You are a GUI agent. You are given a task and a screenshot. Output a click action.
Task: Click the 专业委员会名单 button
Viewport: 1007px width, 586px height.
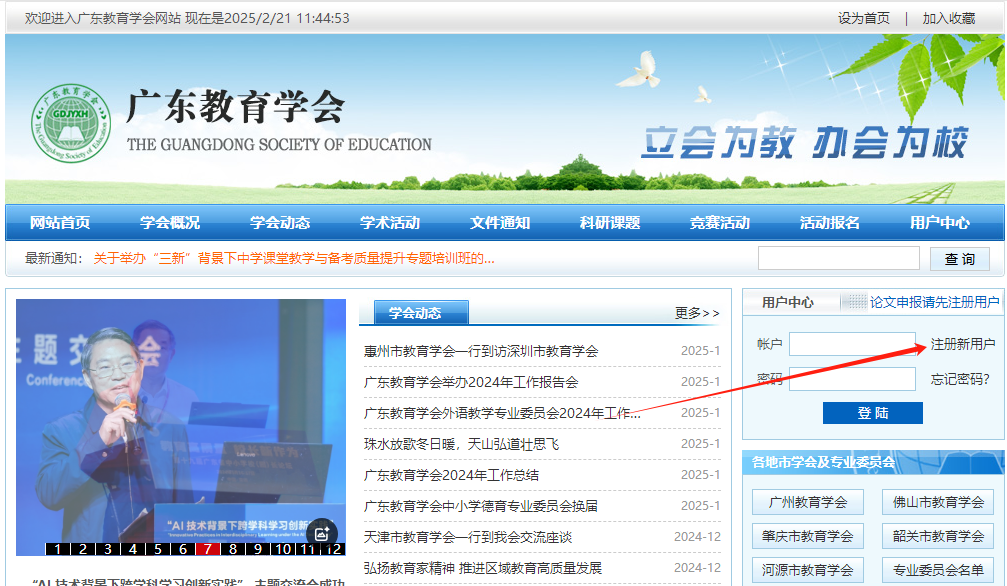pyautogui.click(x=938, y=570)
